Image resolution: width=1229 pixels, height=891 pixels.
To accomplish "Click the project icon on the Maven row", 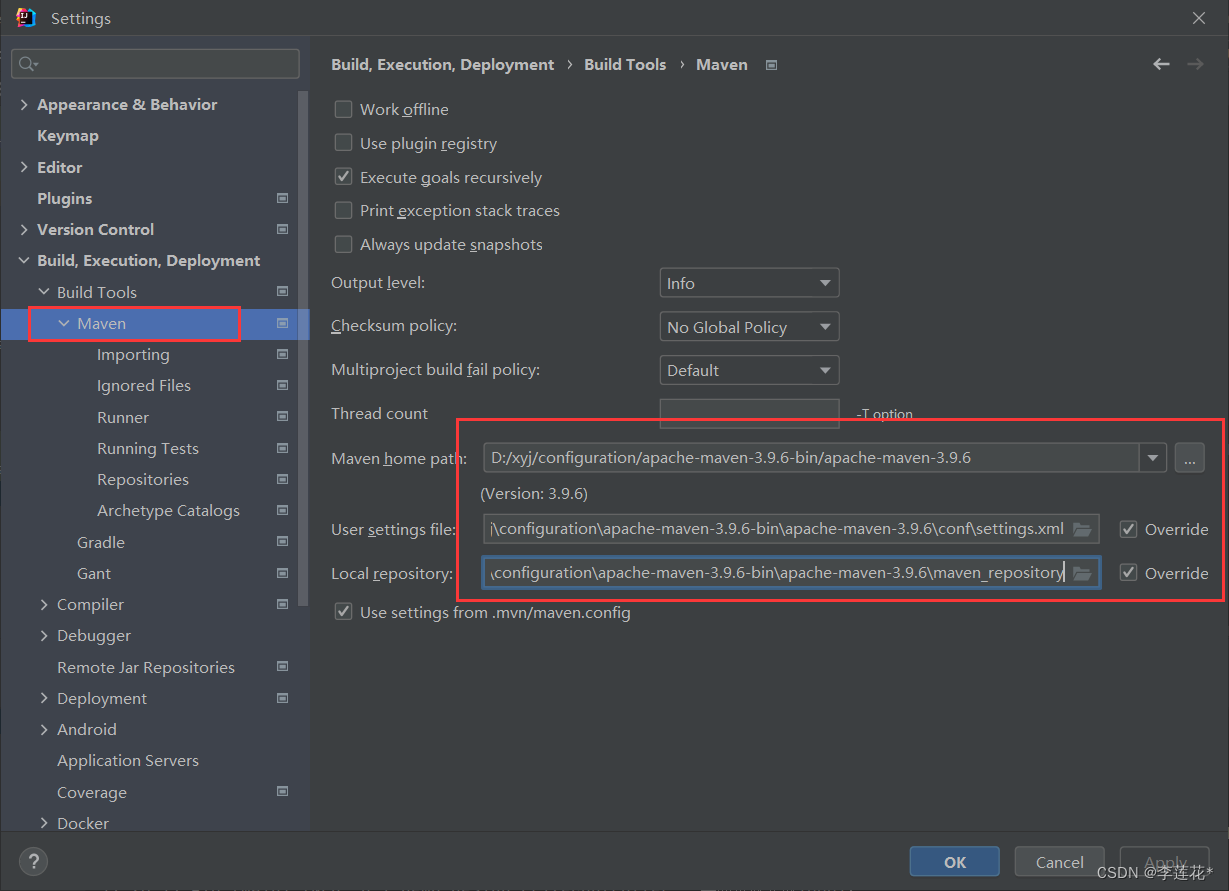I will [x=282, y=323].
